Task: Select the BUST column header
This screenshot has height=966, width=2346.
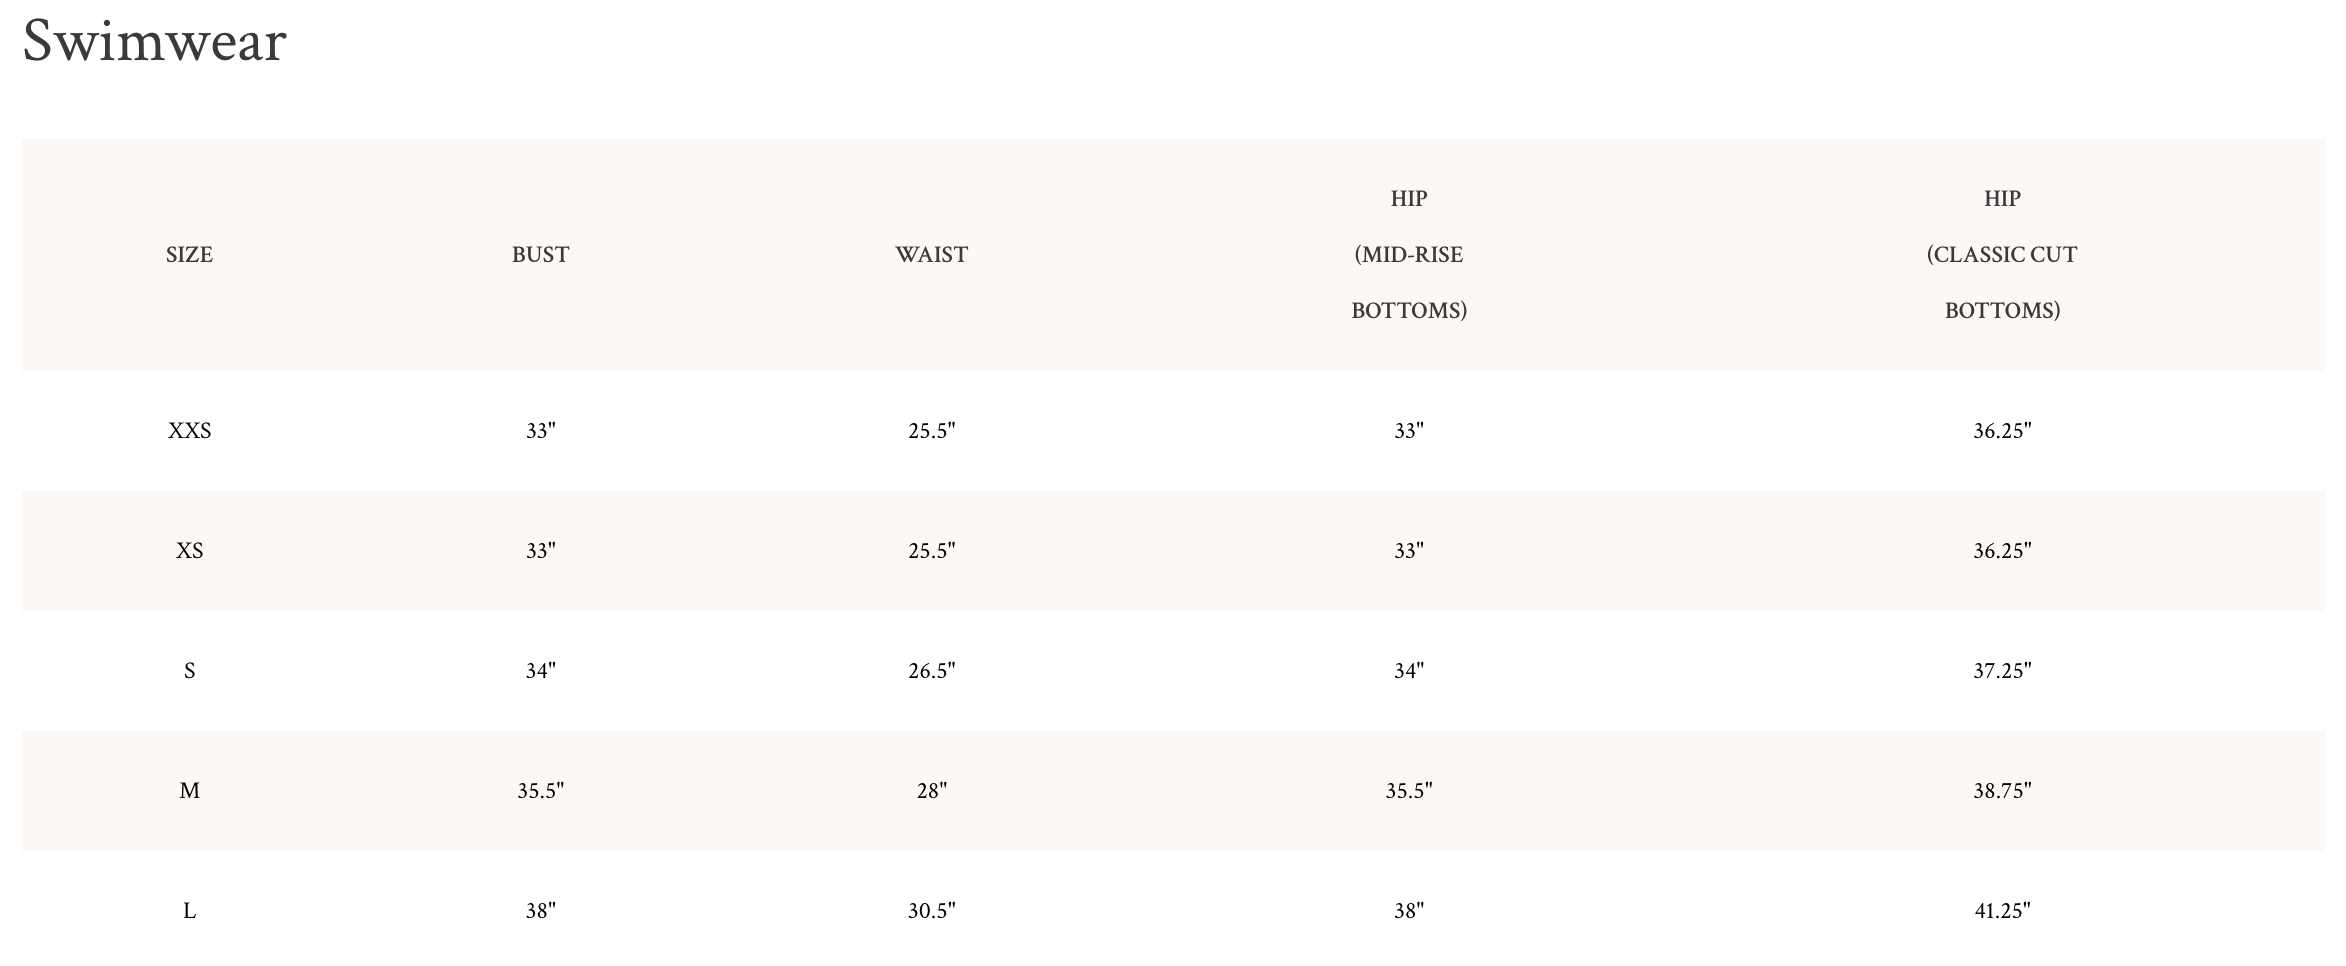Action: tap(540, 255)
